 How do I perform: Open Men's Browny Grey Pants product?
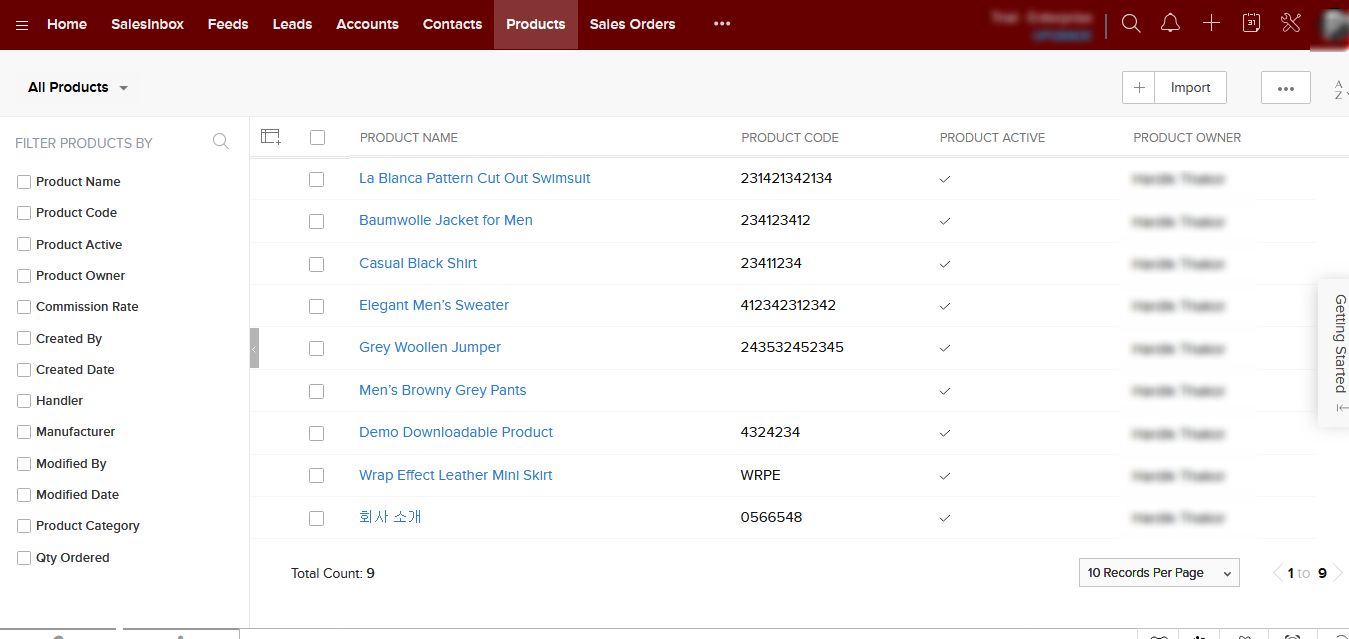coord(442,390)
